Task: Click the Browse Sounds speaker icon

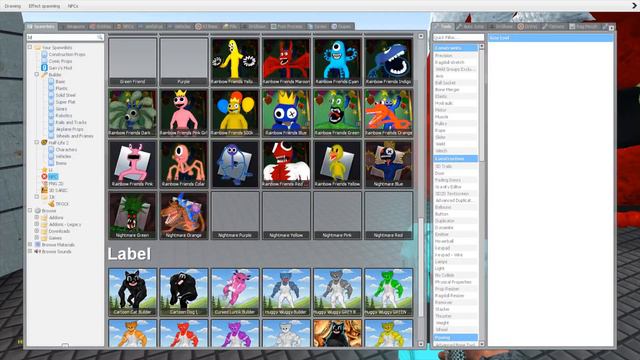Action: pos(38,251)
